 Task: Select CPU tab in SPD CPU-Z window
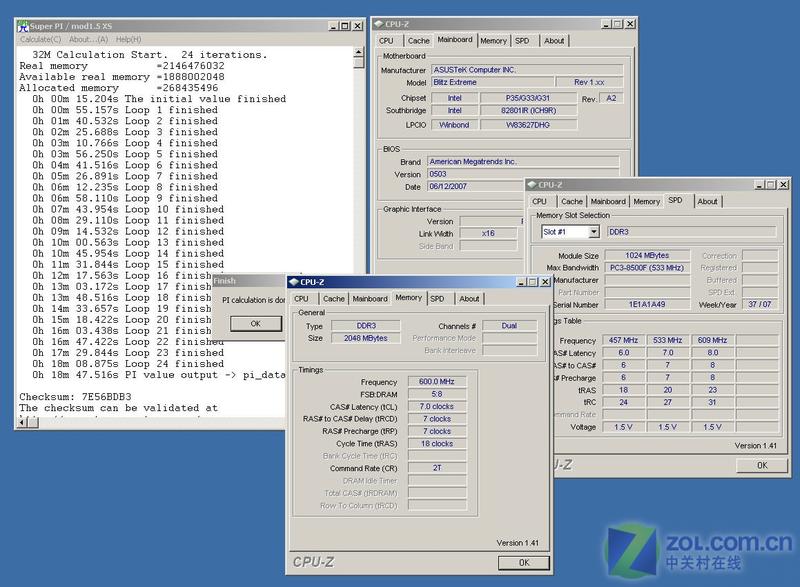(x=539, y=201)
